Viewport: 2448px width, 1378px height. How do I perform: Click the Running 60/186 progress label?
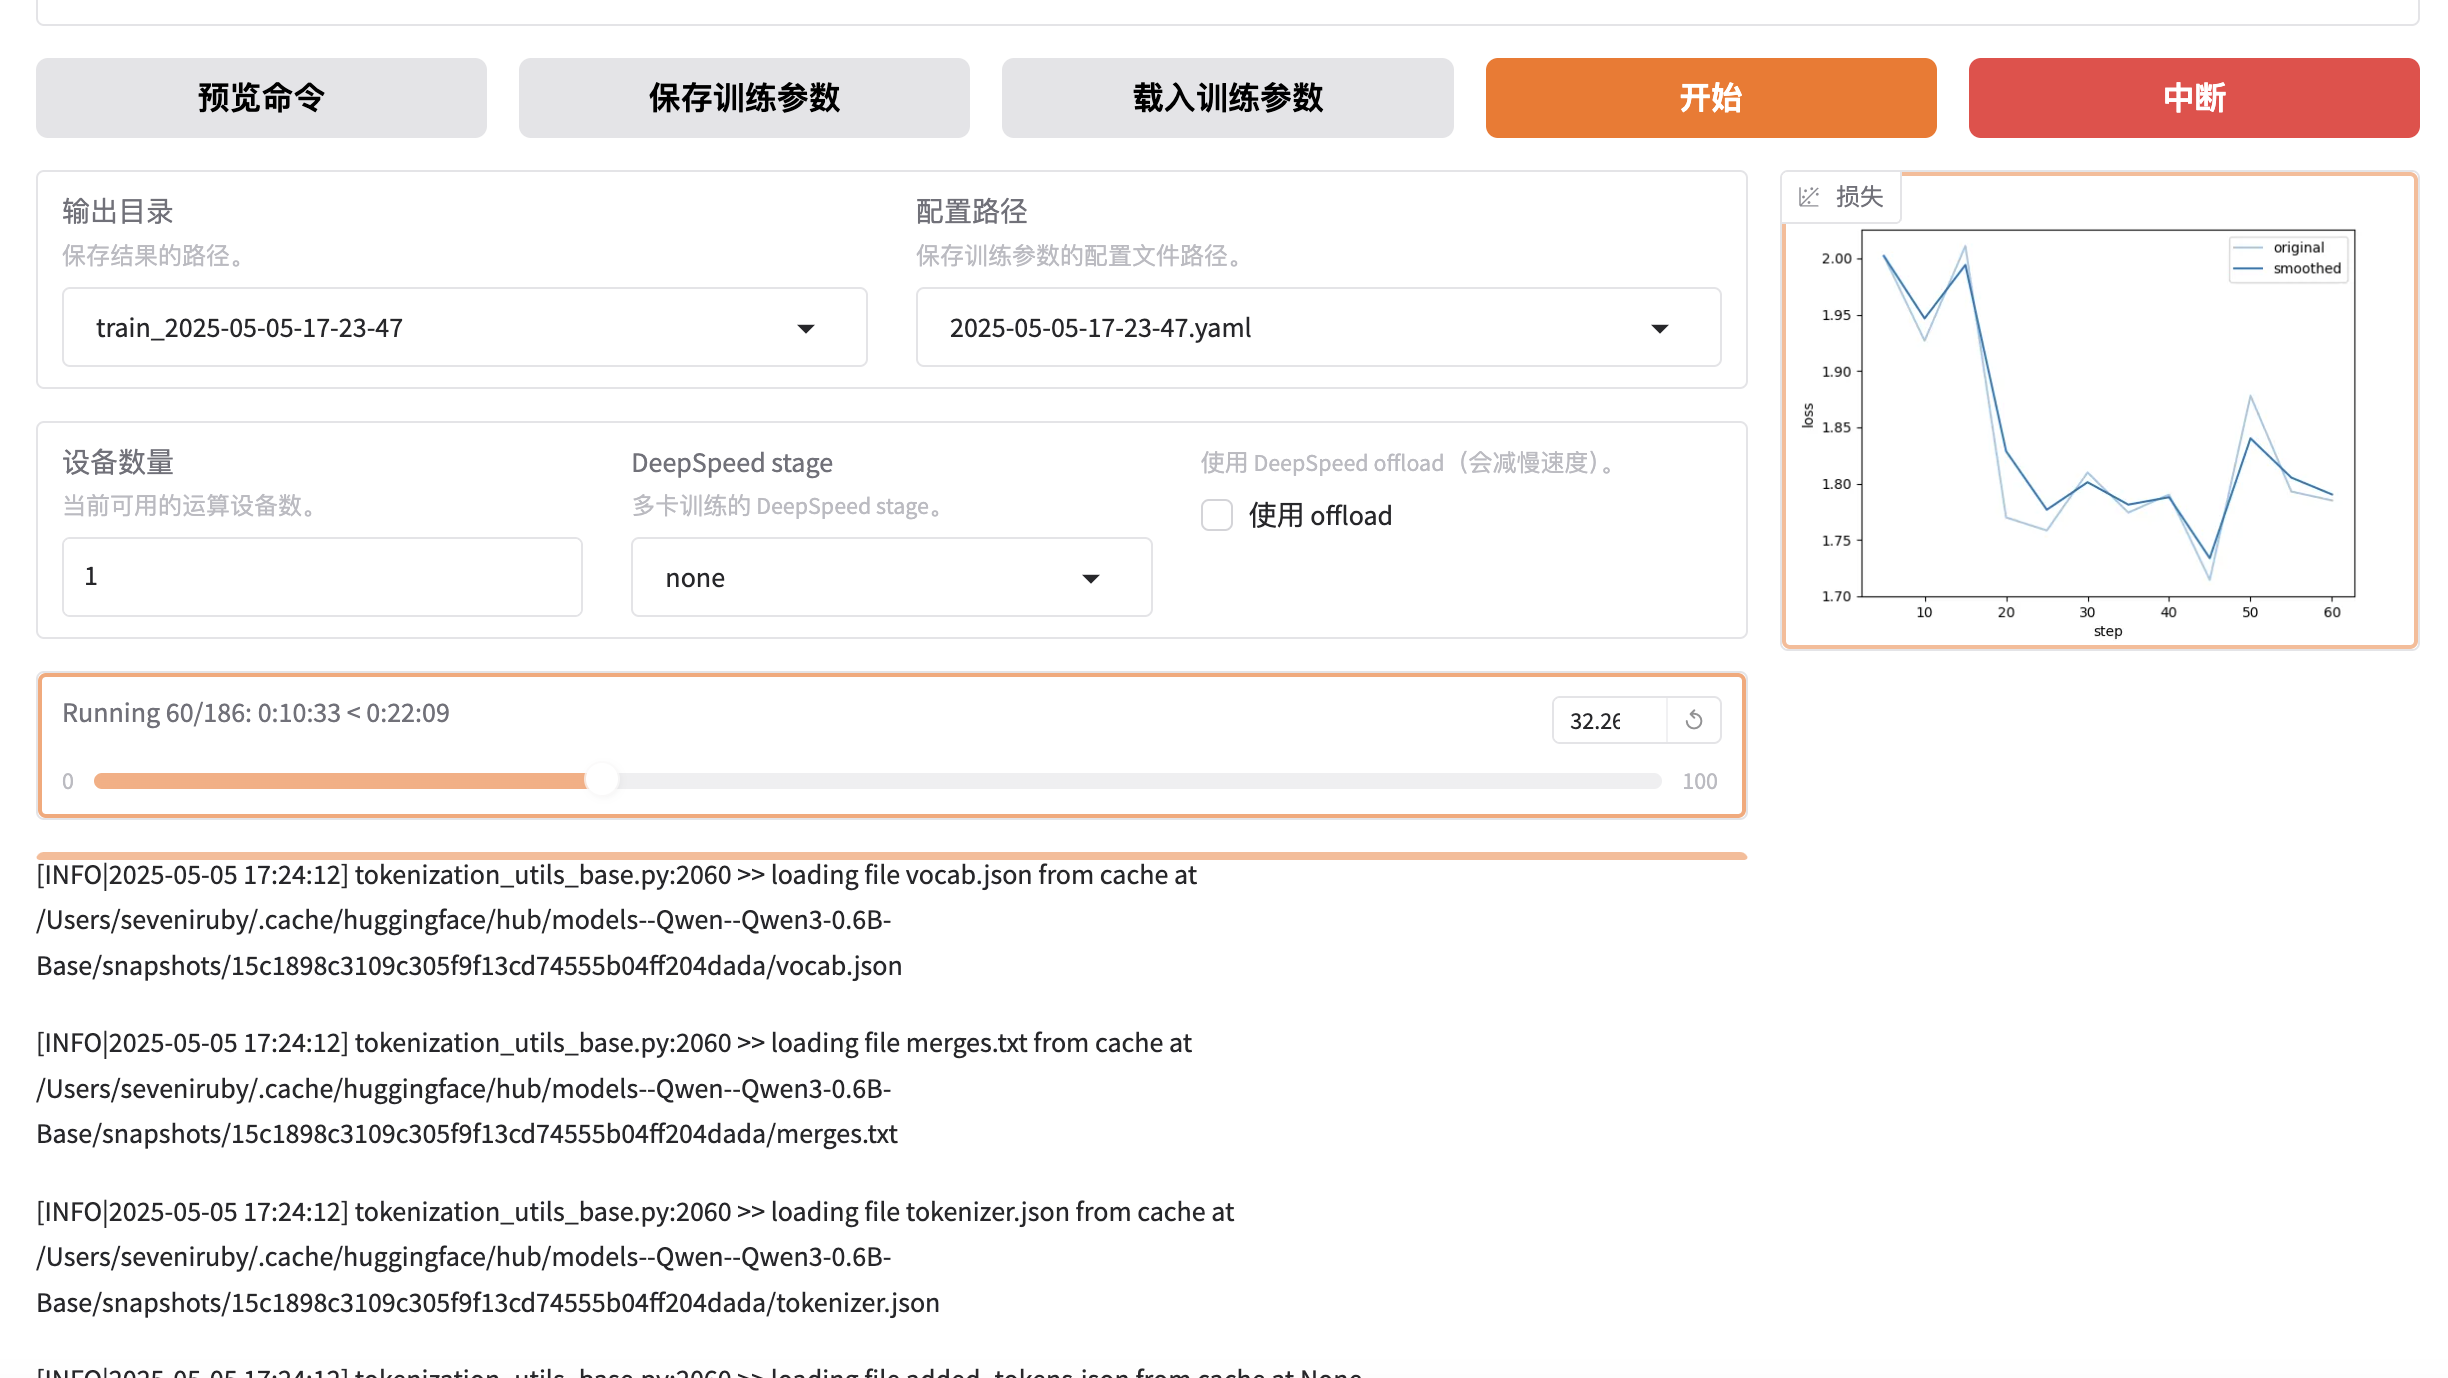[256, 713]
